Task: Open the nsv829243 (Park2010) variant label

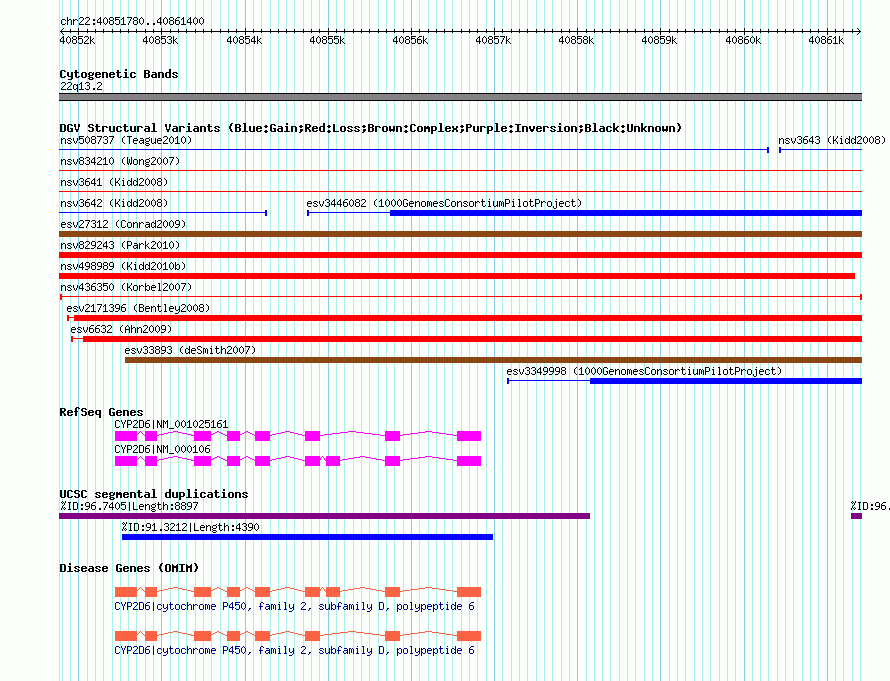Action: (120, 245)
